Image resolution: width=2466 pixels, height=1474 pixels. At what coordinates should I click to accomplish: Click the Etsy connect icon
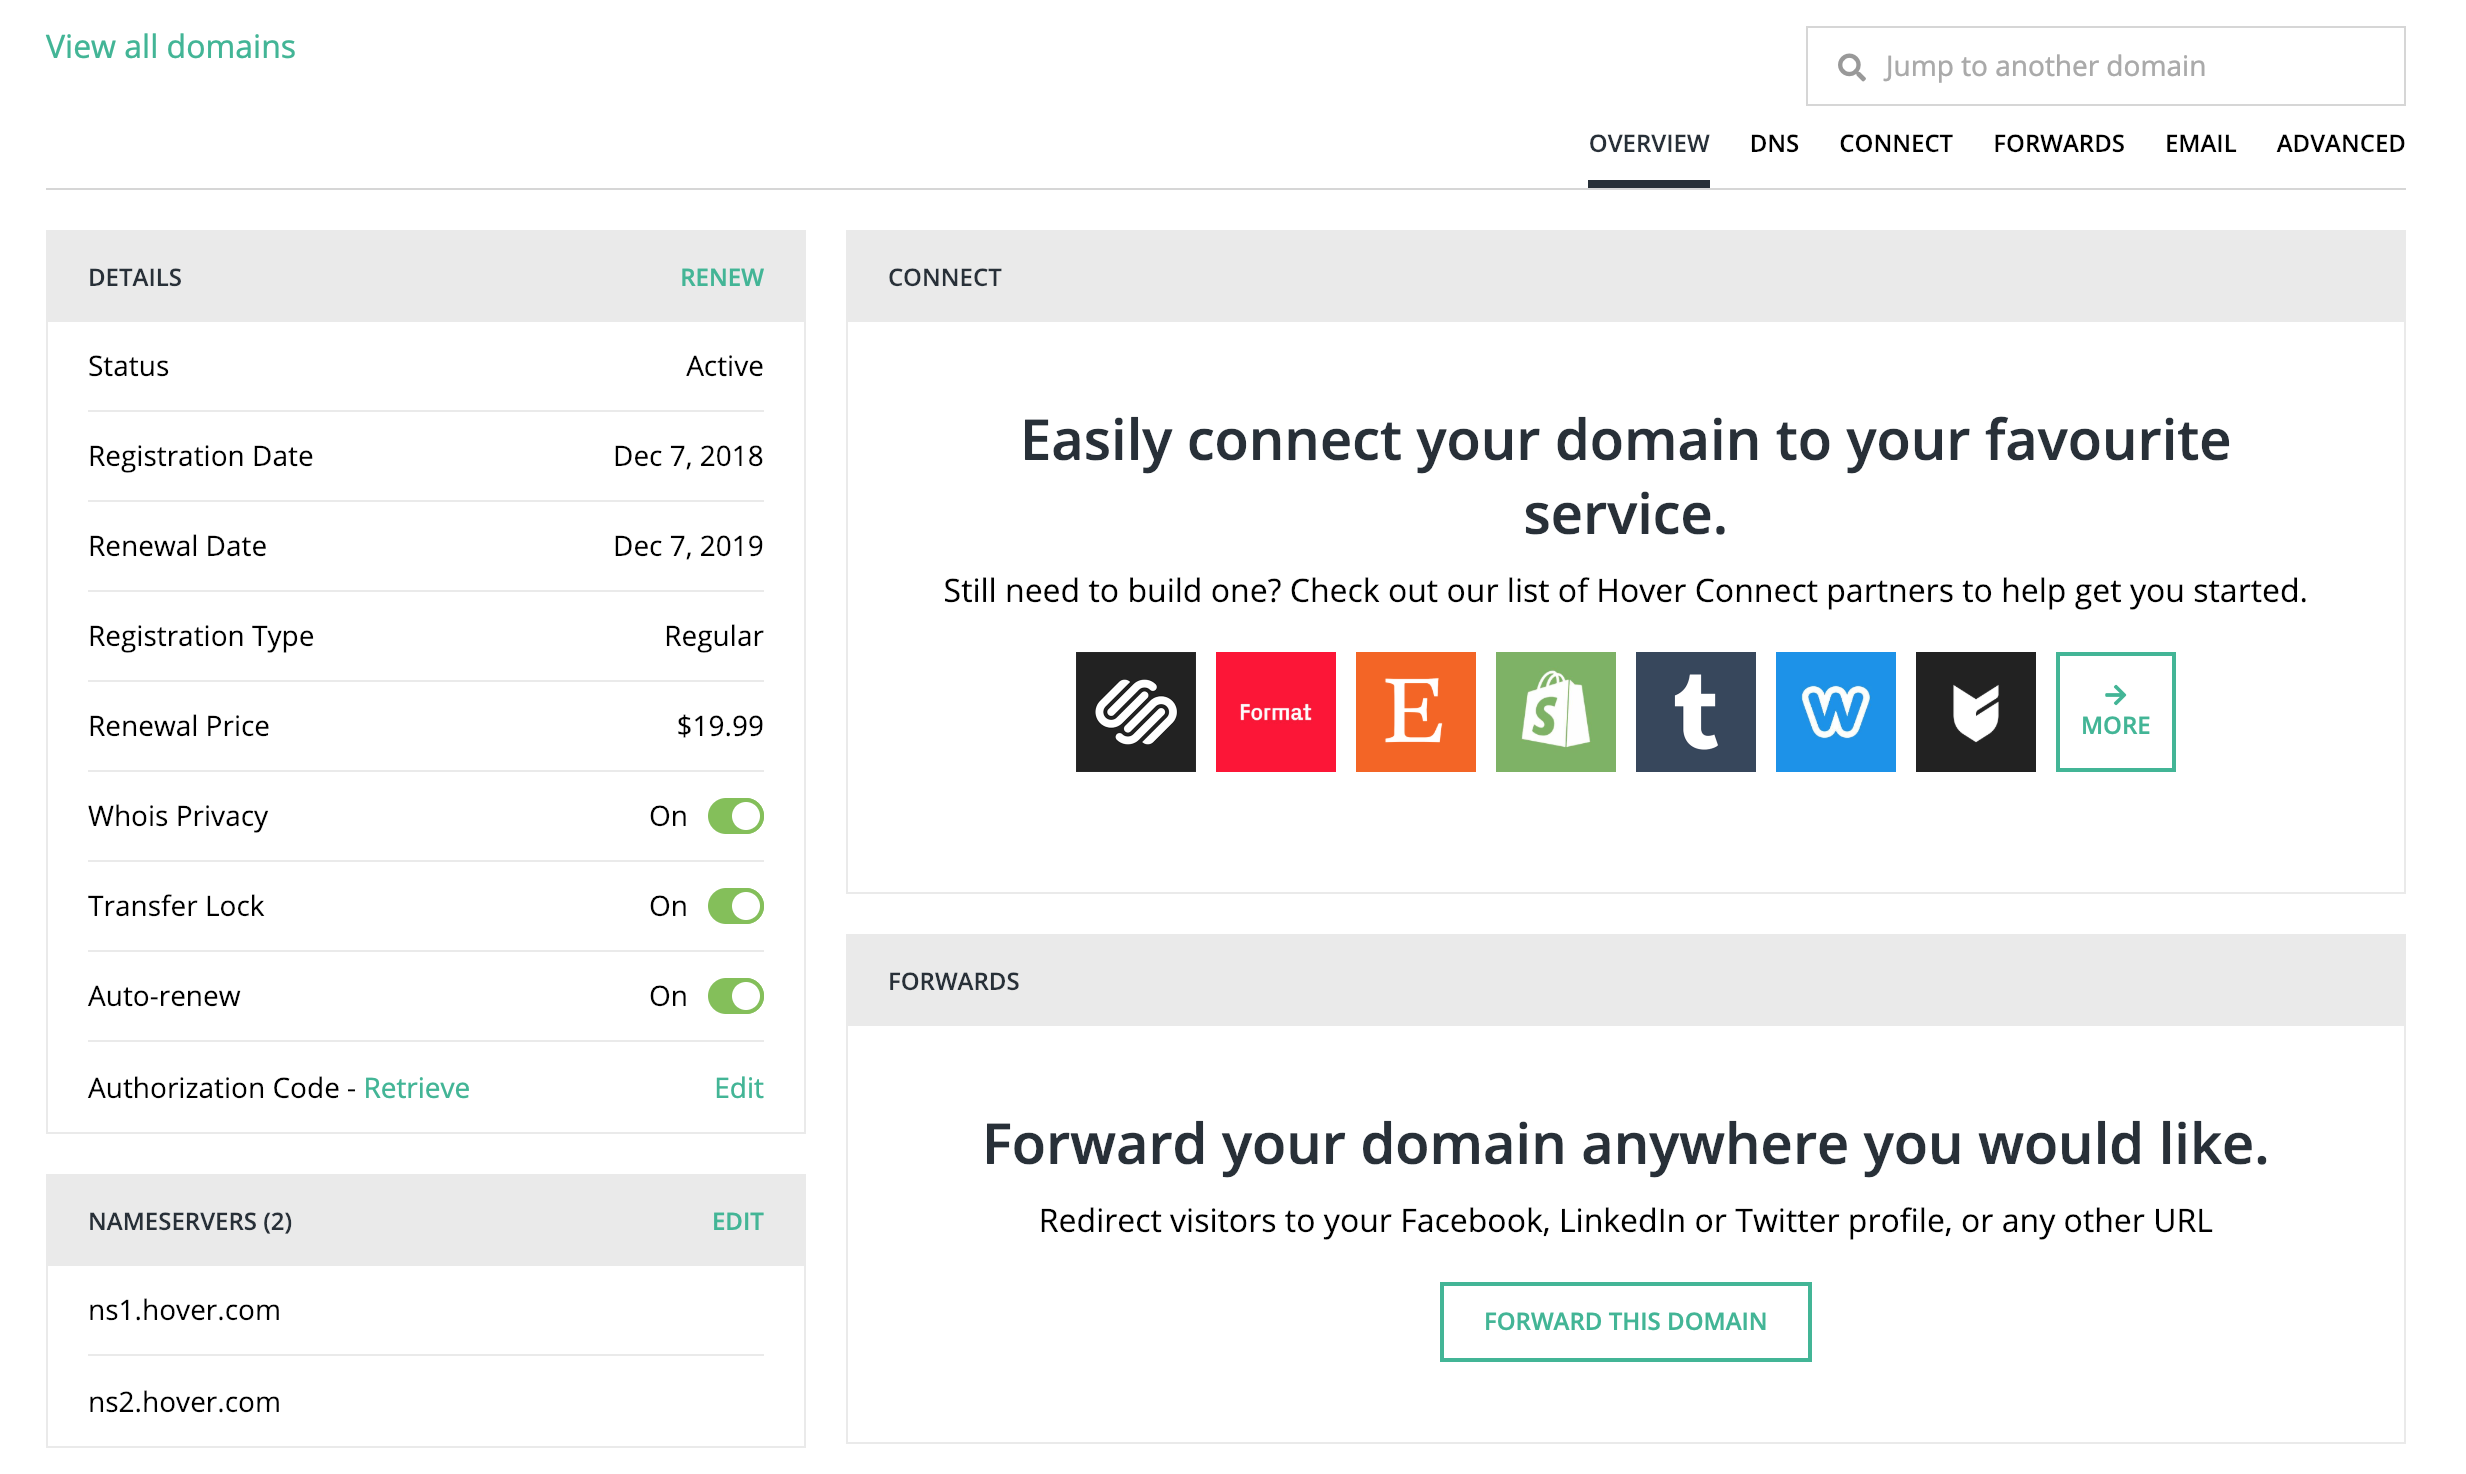(1414, 711)
